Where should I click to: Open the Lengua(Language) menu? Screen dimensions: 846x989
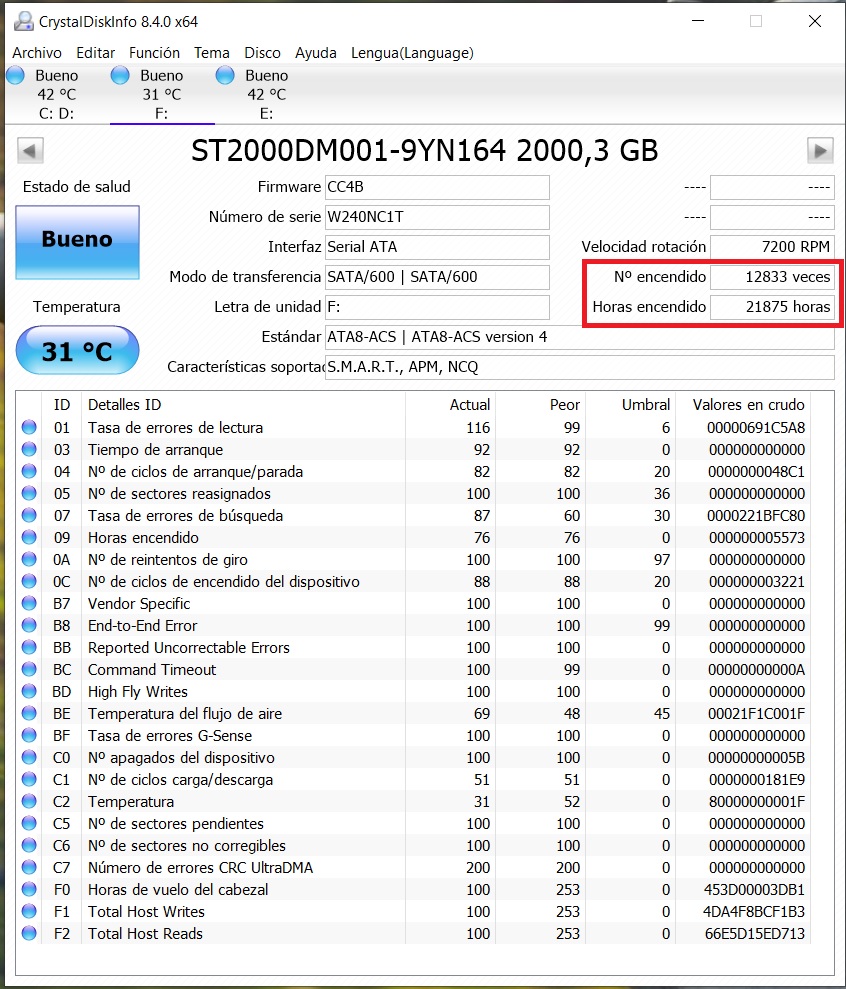point(413,53)
